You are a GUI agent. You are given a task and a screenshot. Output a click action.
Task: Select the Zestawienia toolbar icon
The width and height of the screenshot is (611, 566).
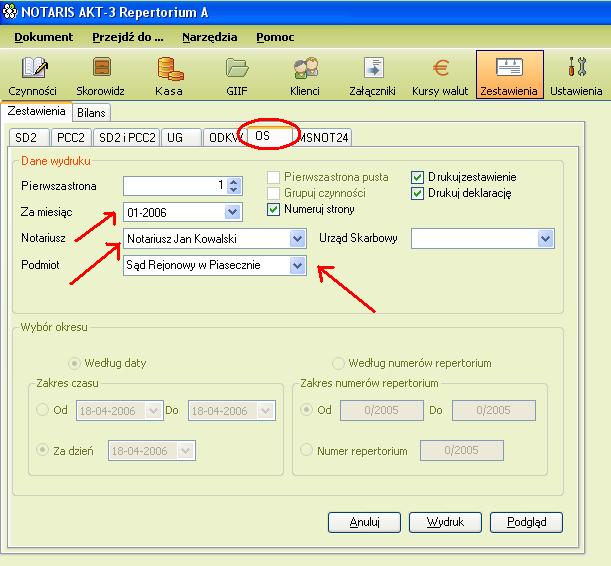pyautogui.click(x=509, y=74)
